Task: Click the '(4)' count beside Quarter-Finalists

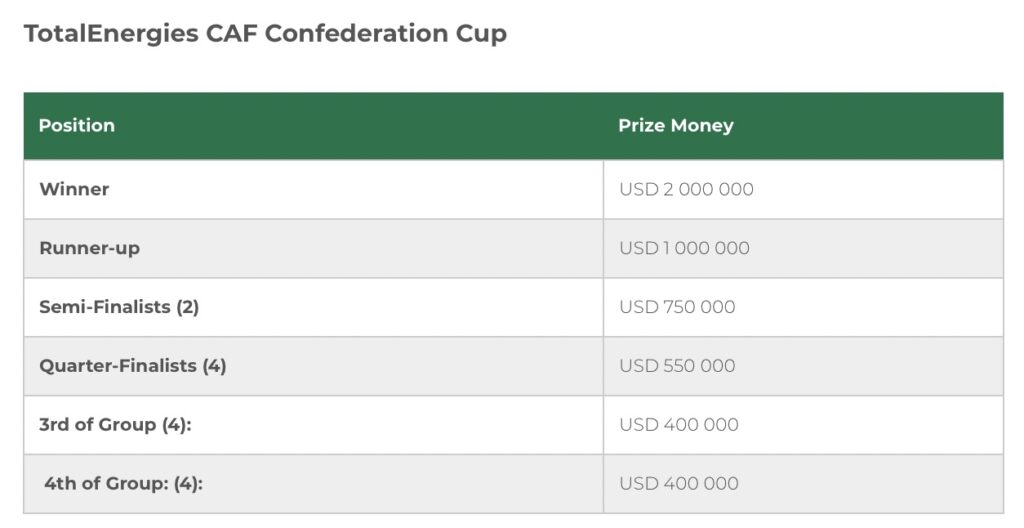Action: pyautogui.click(x=214, y=366)
